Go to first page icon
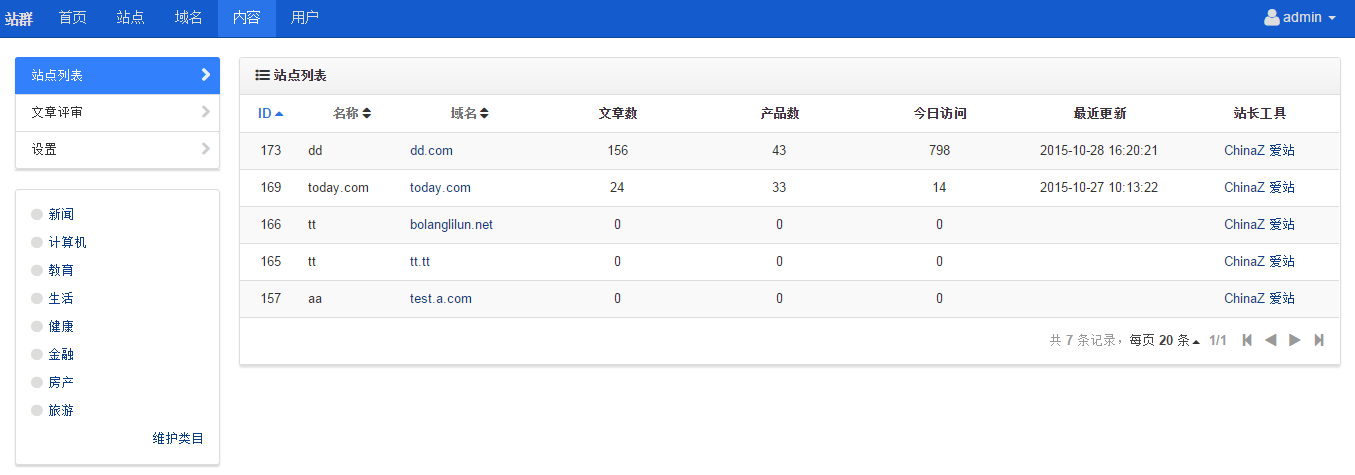This screenshot has height=475, width=1355. click(1247, 340)
